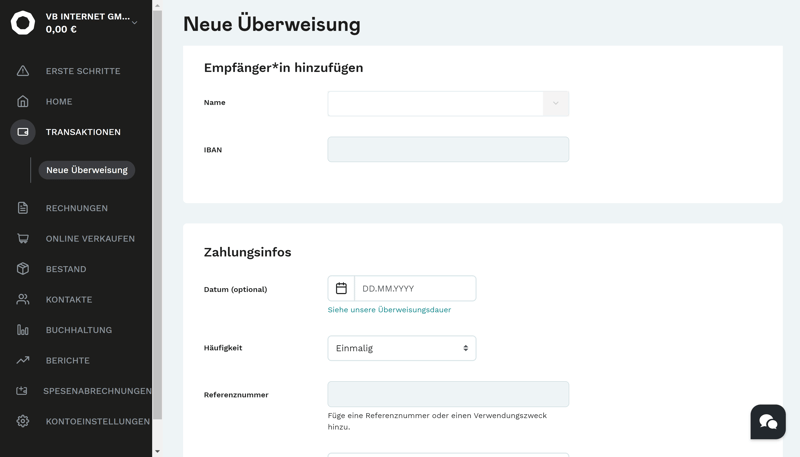Select the Neue Überweisung submenu item
Screen dimensions: 800x457
[x=87, y=170]
